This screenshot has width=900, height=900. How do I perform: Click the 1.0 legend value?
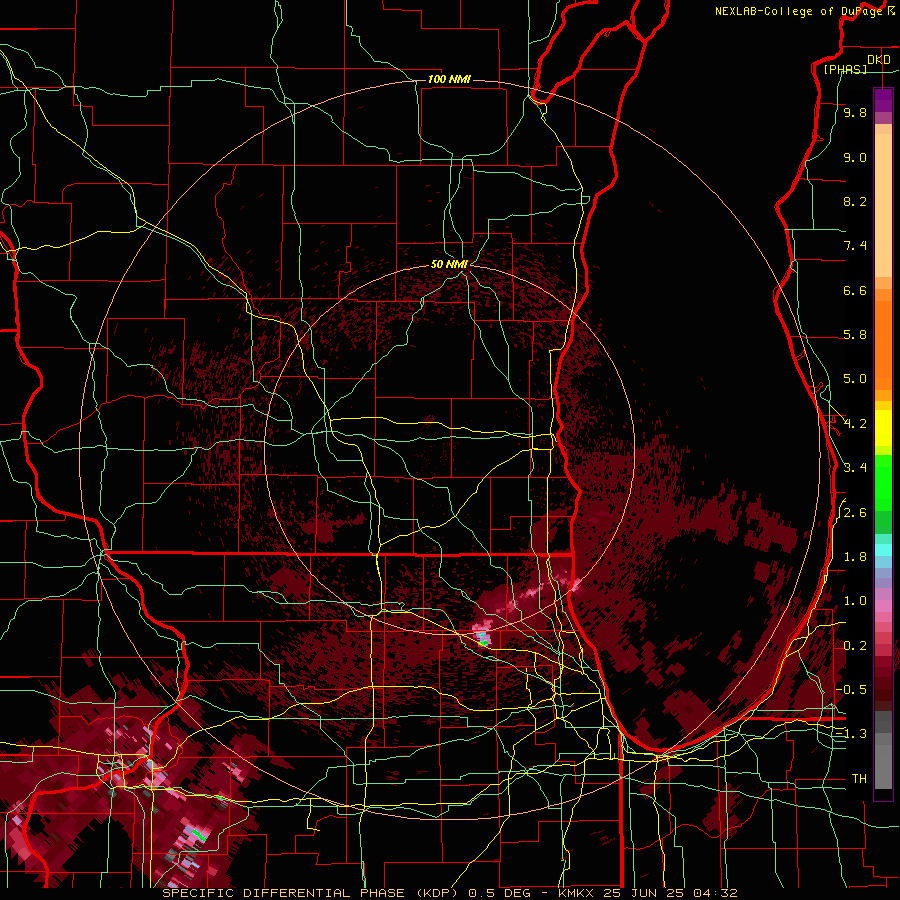pos(855,601)
